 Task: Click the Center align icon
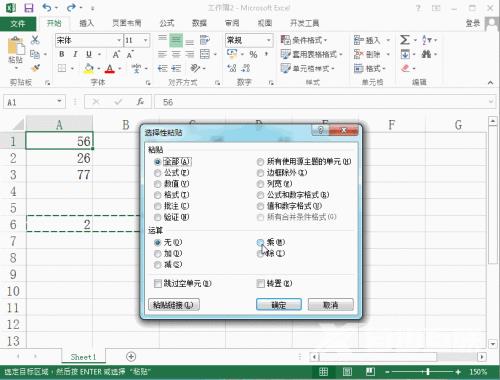tap(176, 54)
